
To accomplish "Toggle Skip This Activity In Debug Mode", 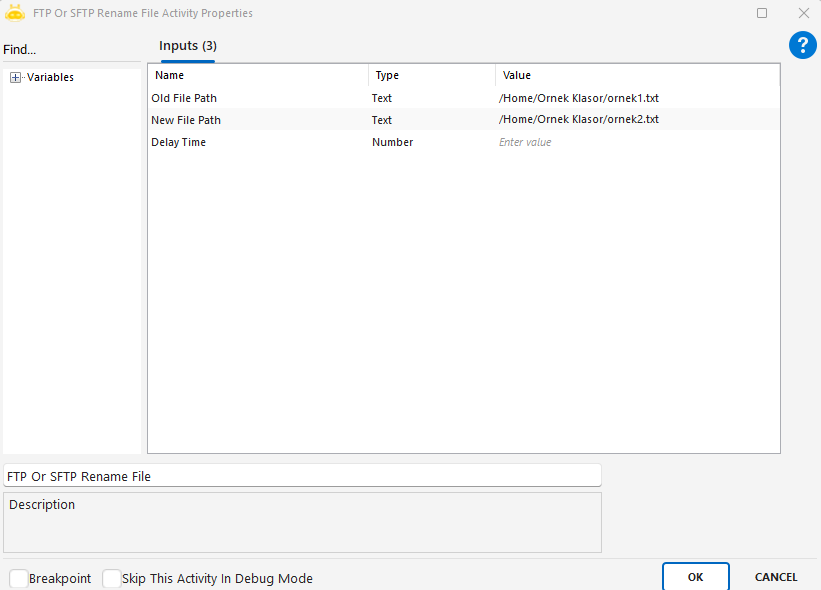I will (x=112, y=578).
